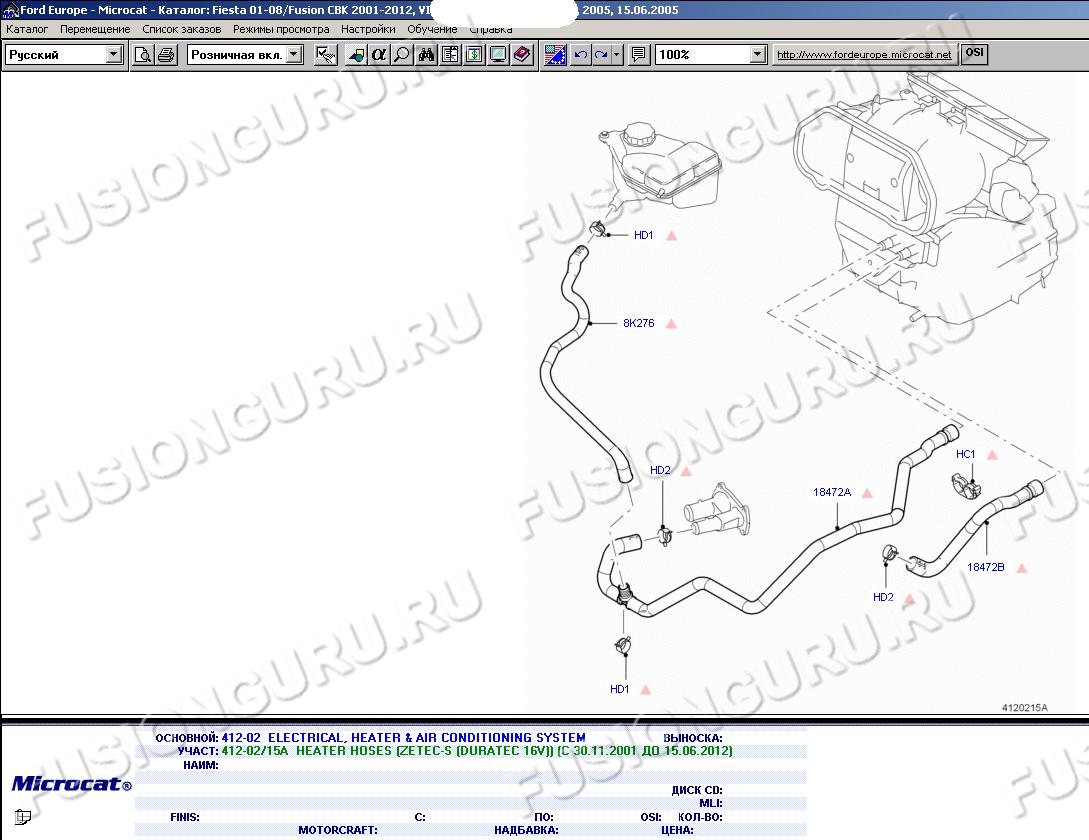Click the Microcat logo
This screenshot has height=840, width=1089.
tap(72, 784)
